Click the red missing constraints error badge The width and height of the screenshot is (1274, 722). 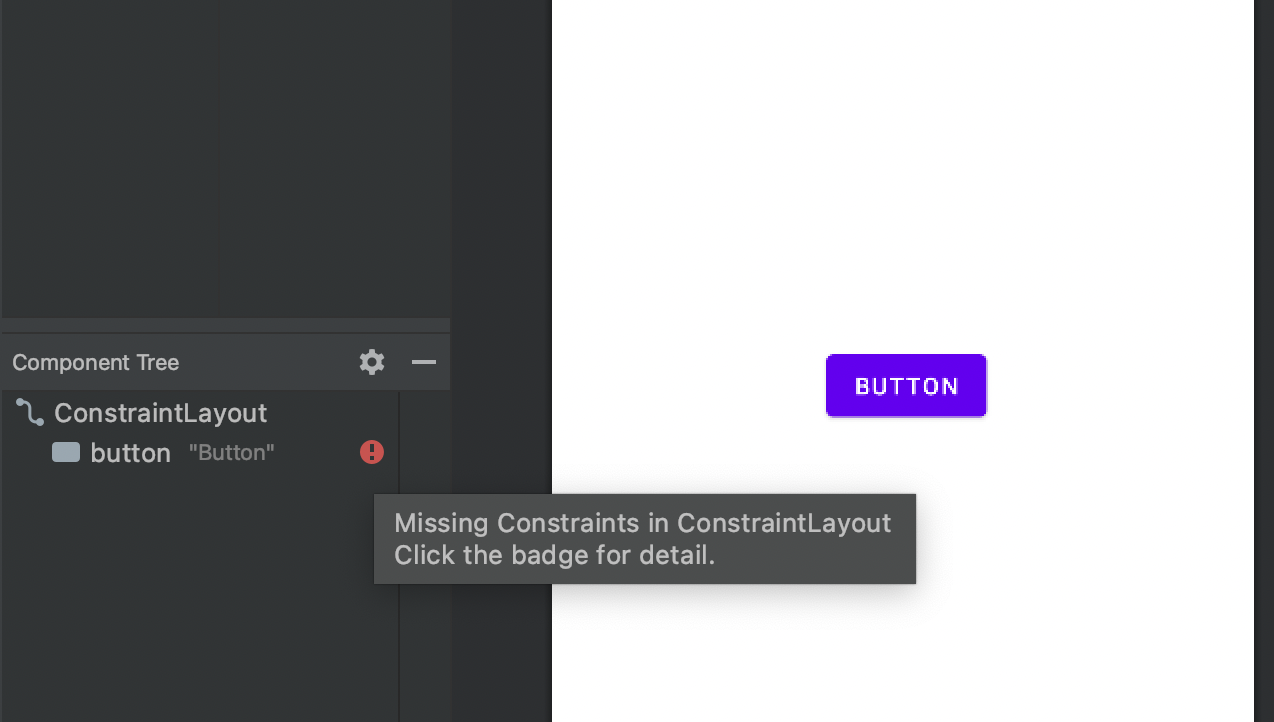pos(372,453)
